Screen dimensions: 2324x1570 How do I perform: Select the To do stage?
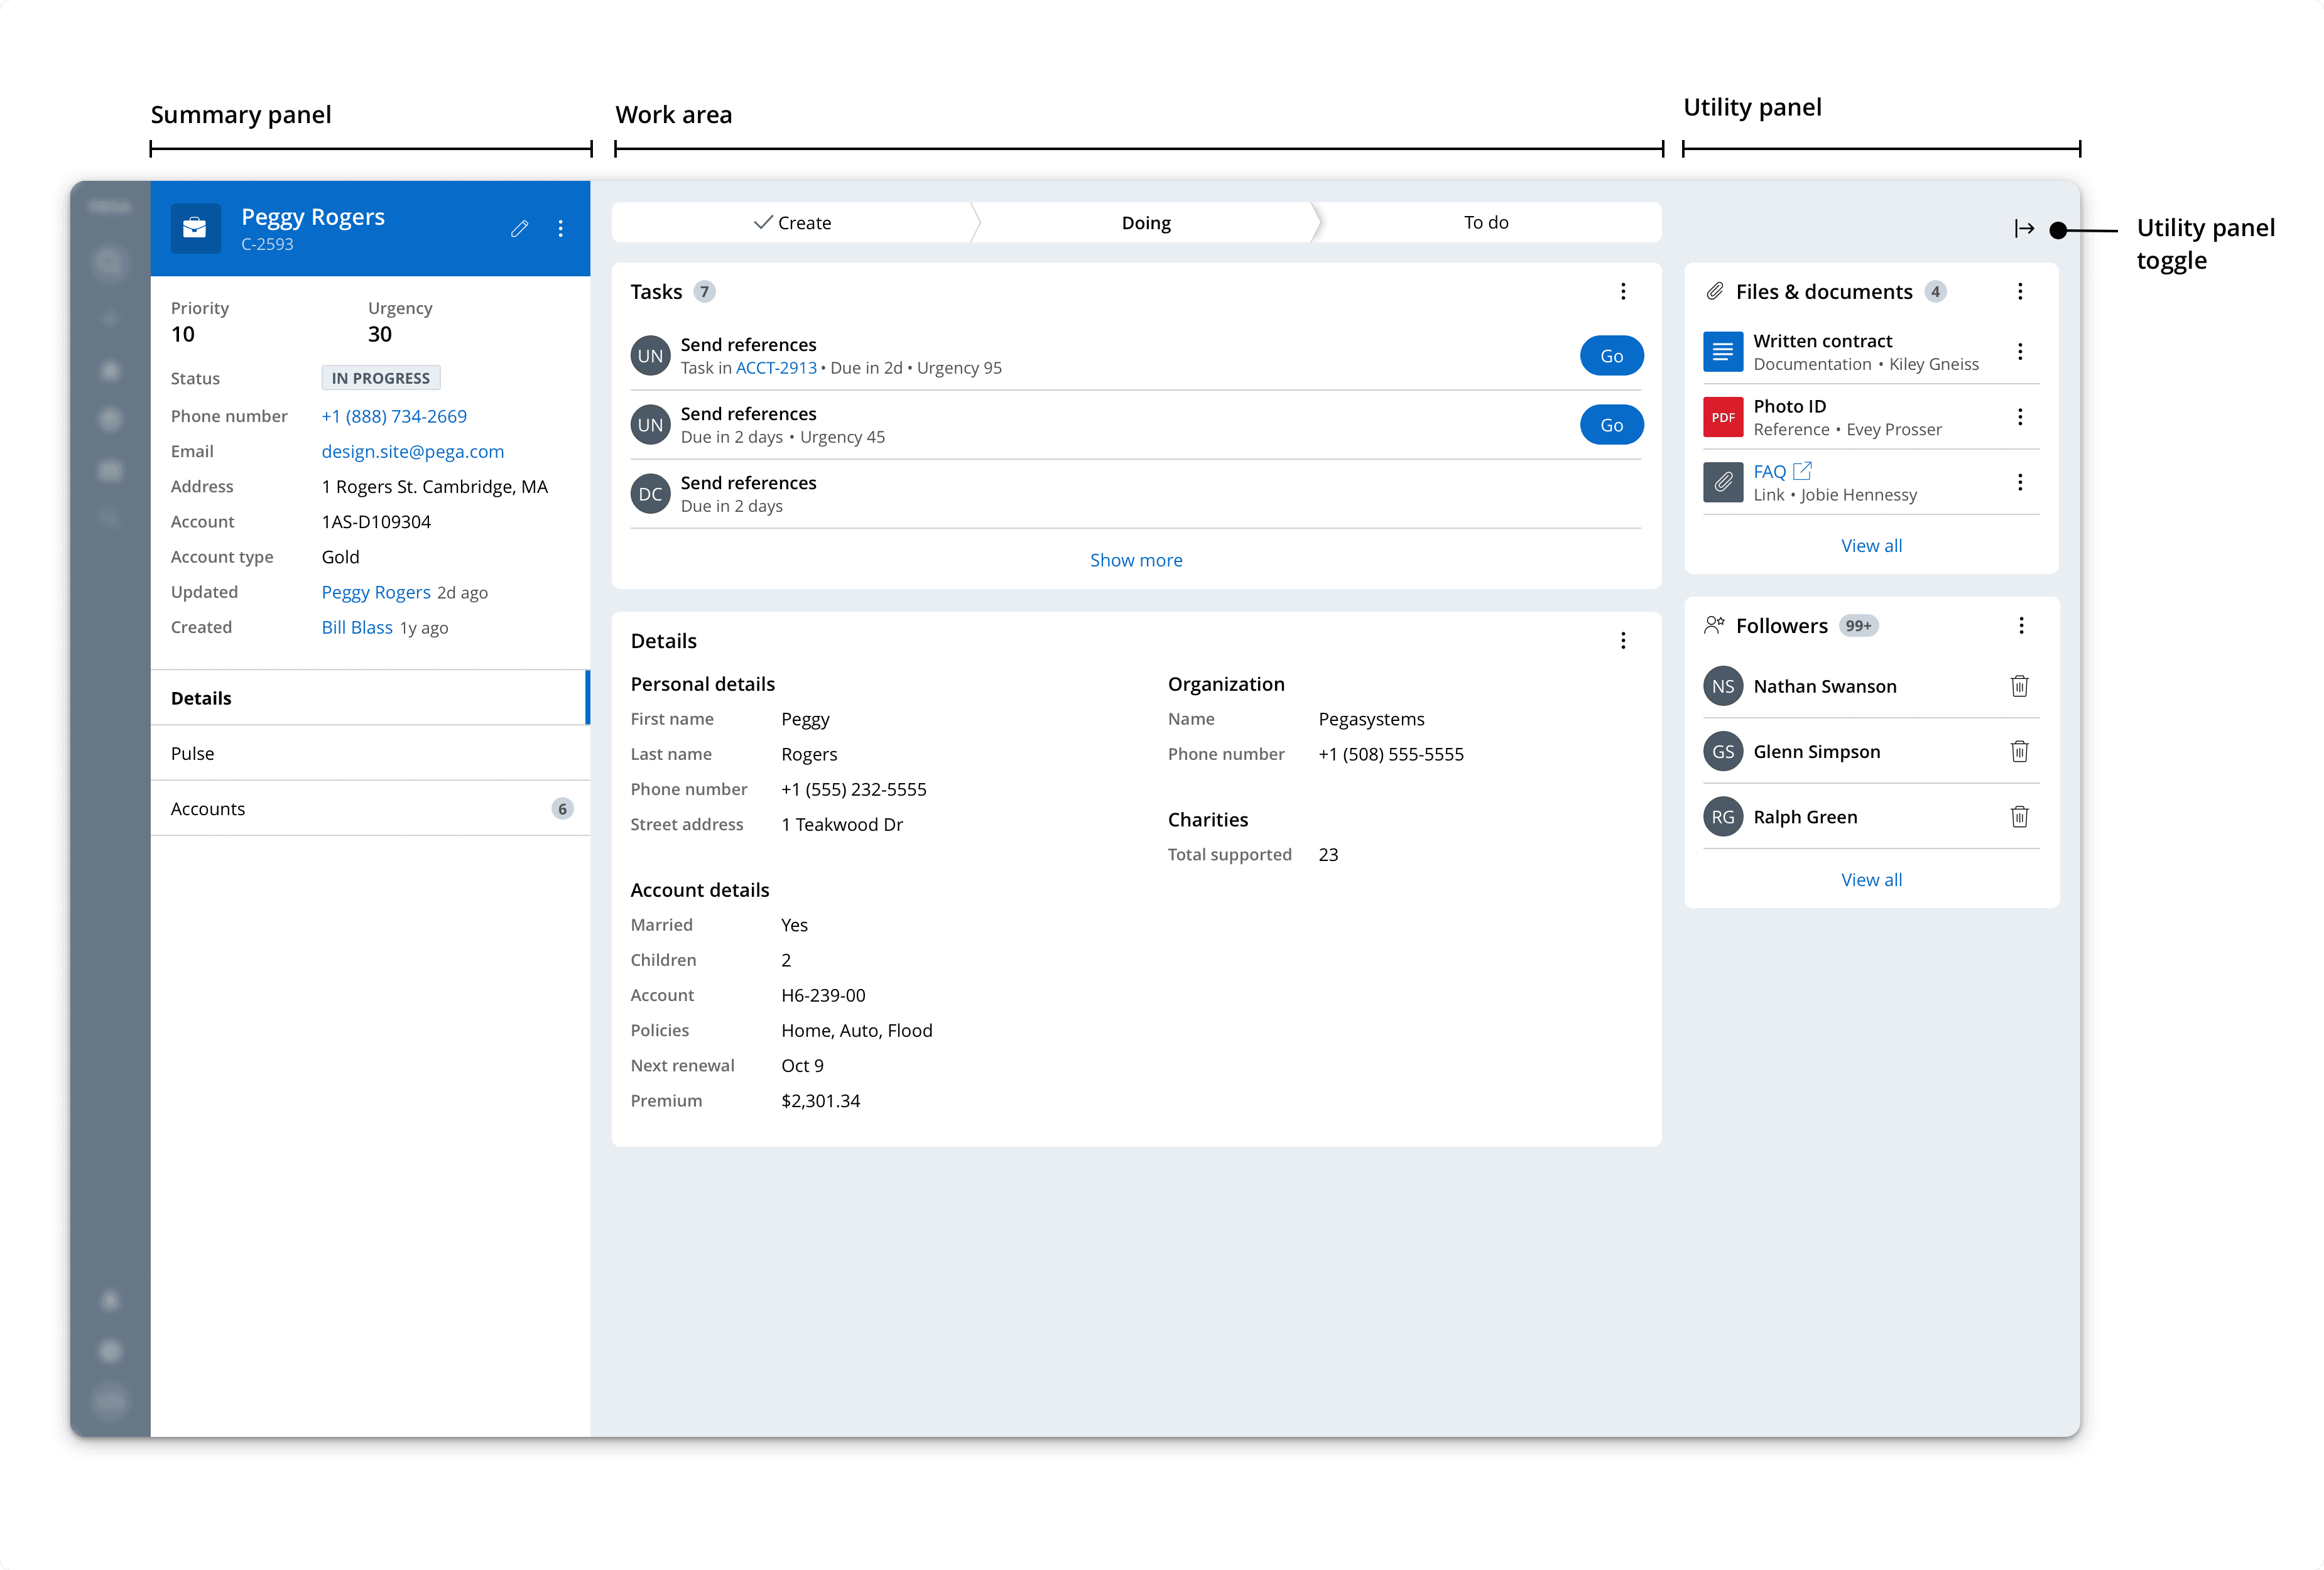(x=1486, y=222)
